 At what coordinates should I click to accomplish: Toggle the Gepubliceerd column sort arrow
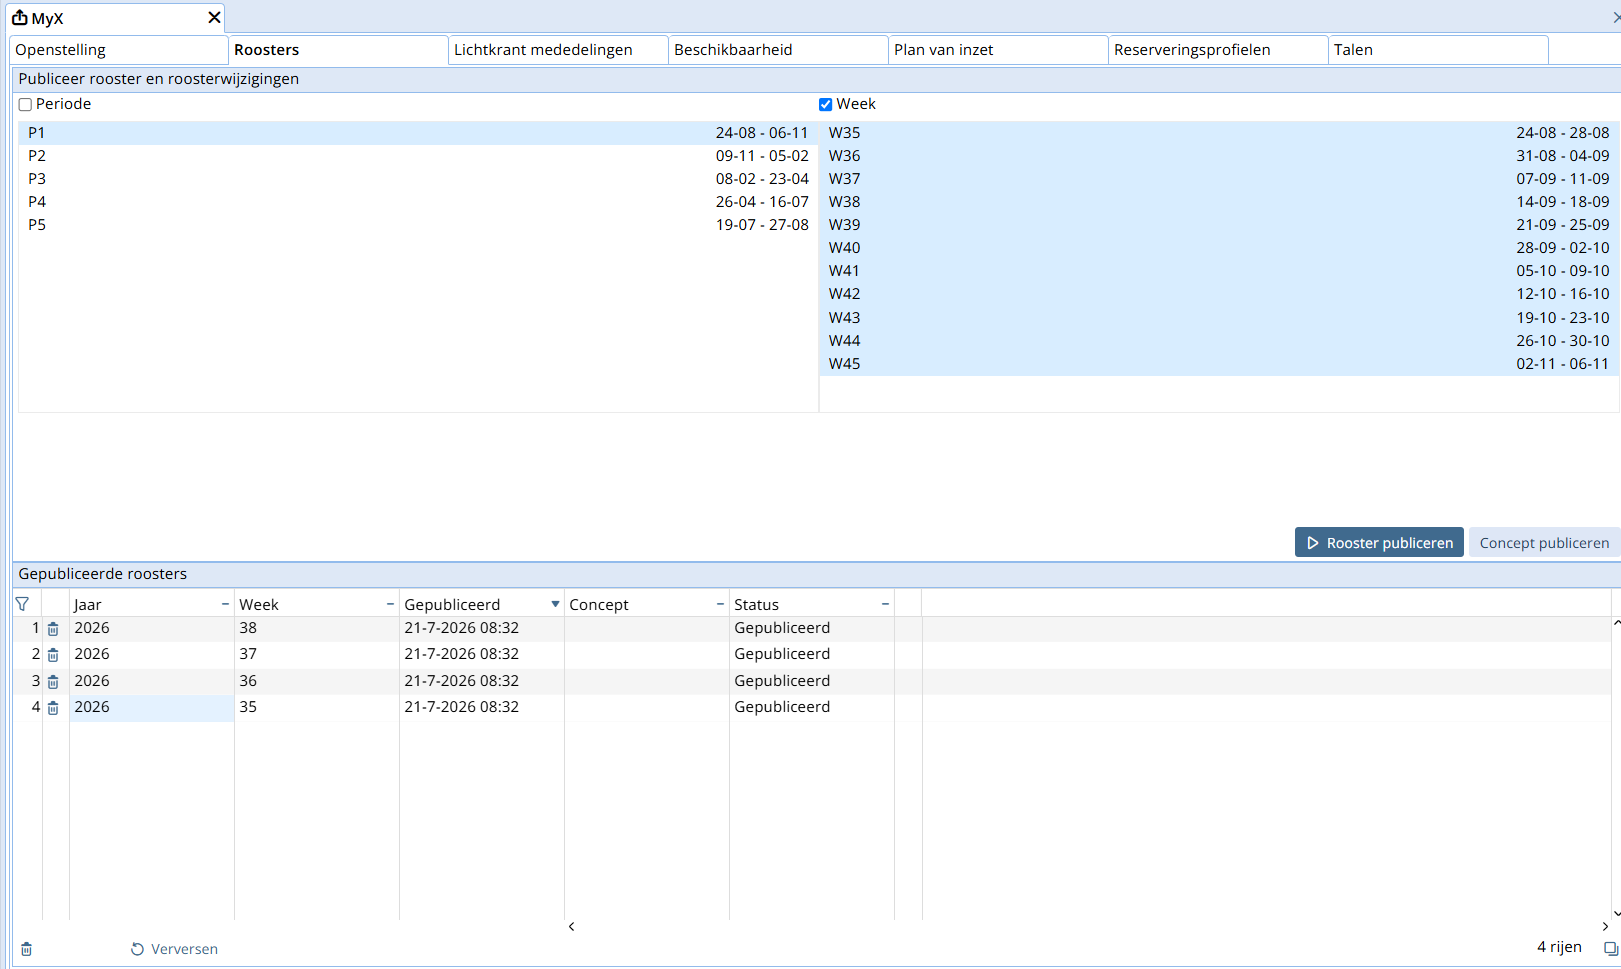[x=555, y=604]
